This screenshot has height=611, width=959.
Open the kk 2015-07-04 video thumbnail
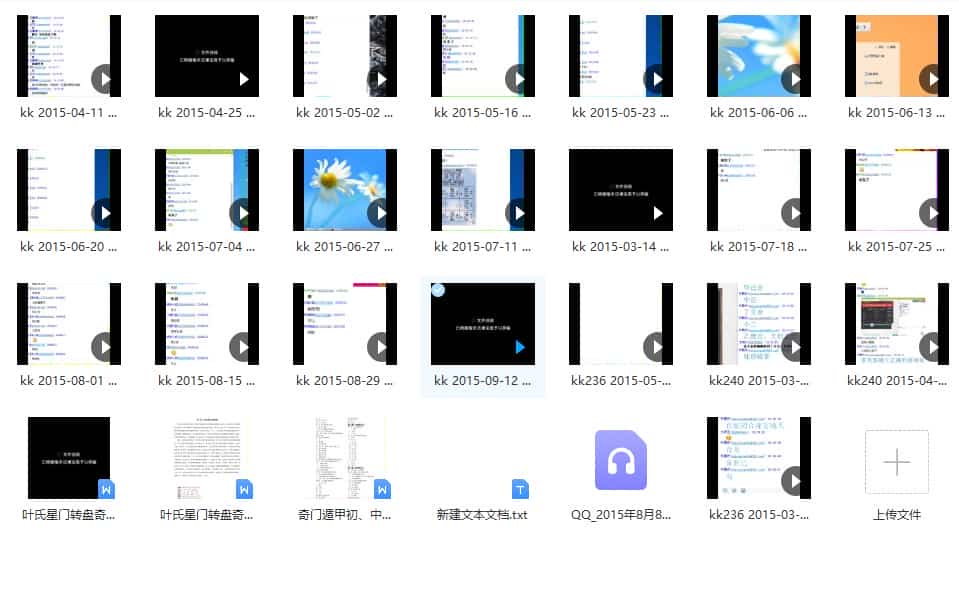click(207, 190)
